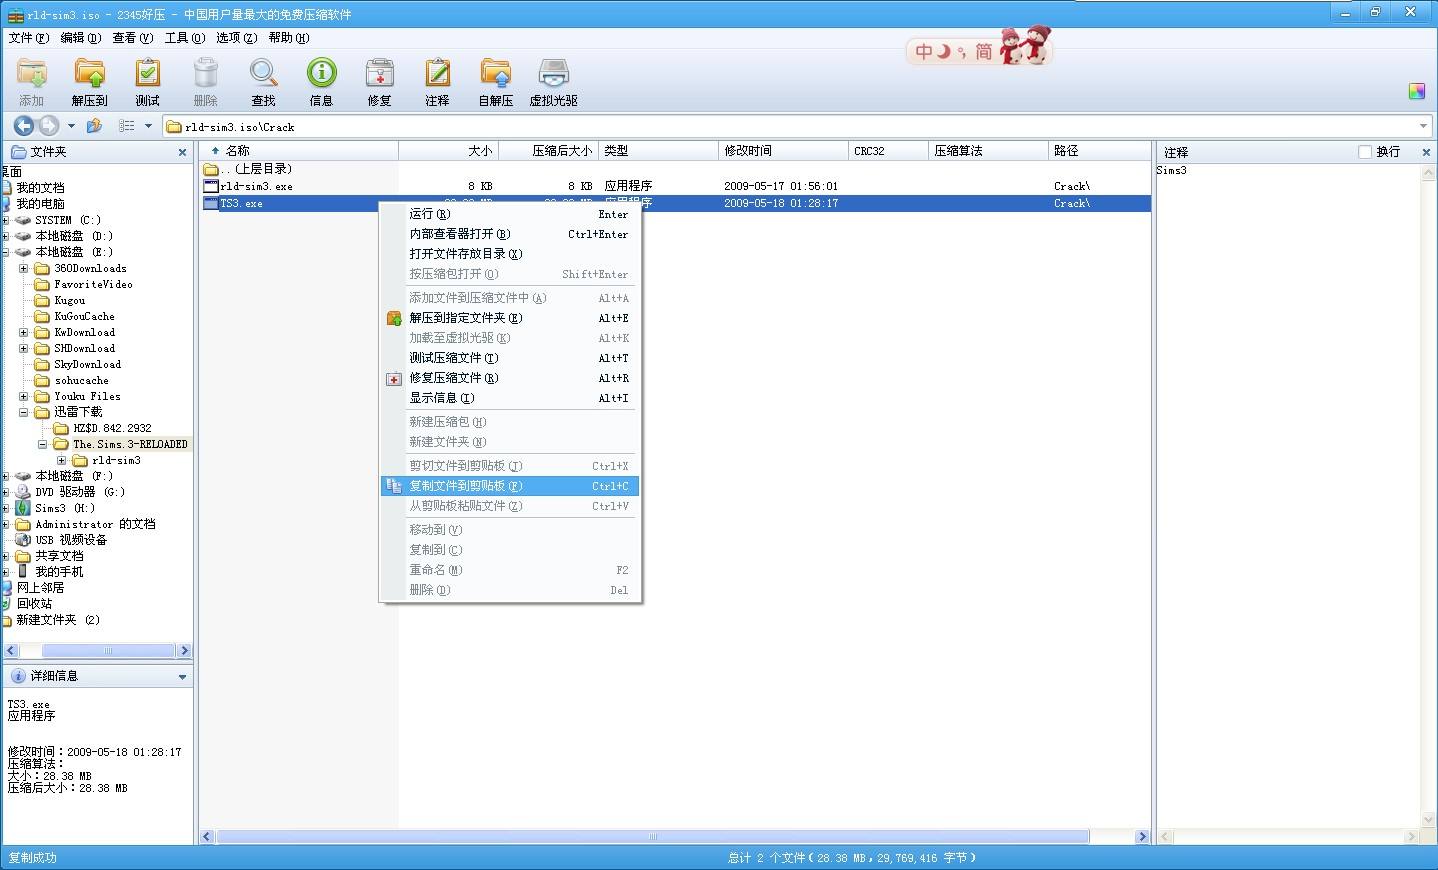Expand the Youku Files tree node
The width and height of the screenshot is (1438, 870).
point(23,396)
